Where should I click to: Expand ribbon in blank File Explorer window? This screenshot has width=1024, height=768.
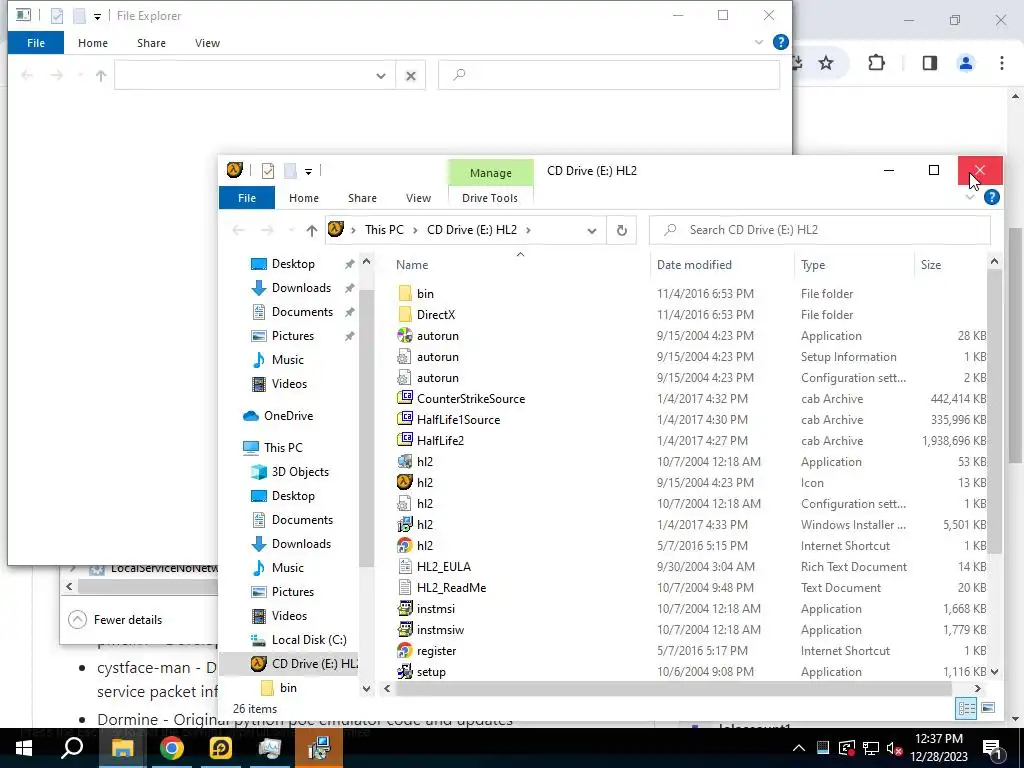(x=758, y=42)
